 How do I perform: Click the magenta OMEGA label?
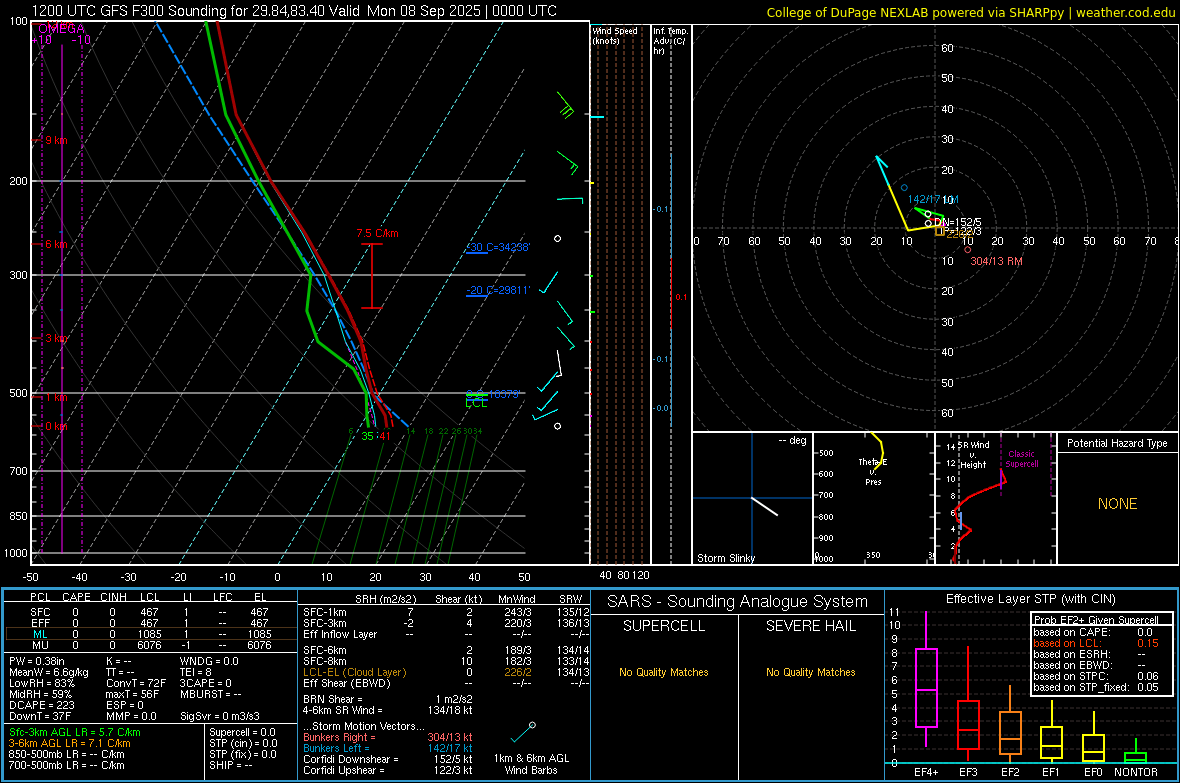(61, 29)
